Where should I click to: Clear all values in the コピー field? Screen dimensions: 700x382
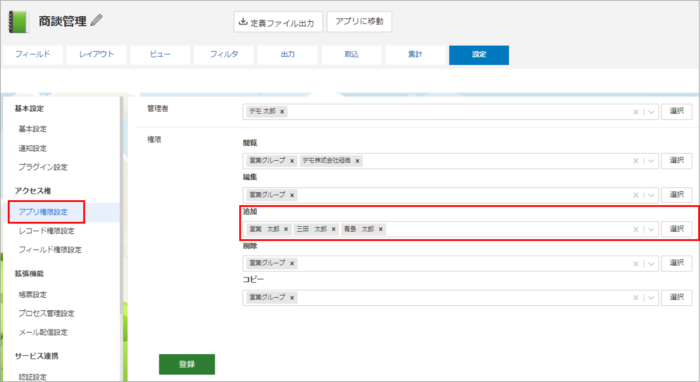click(x=635, y=298)
